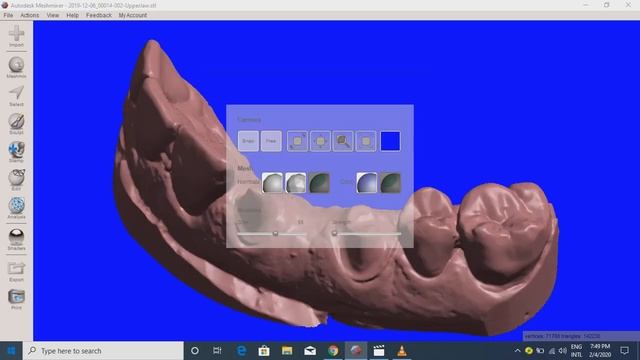Open the Help menu
This screenshot has height=360, width=640.
tap(73, 15)
